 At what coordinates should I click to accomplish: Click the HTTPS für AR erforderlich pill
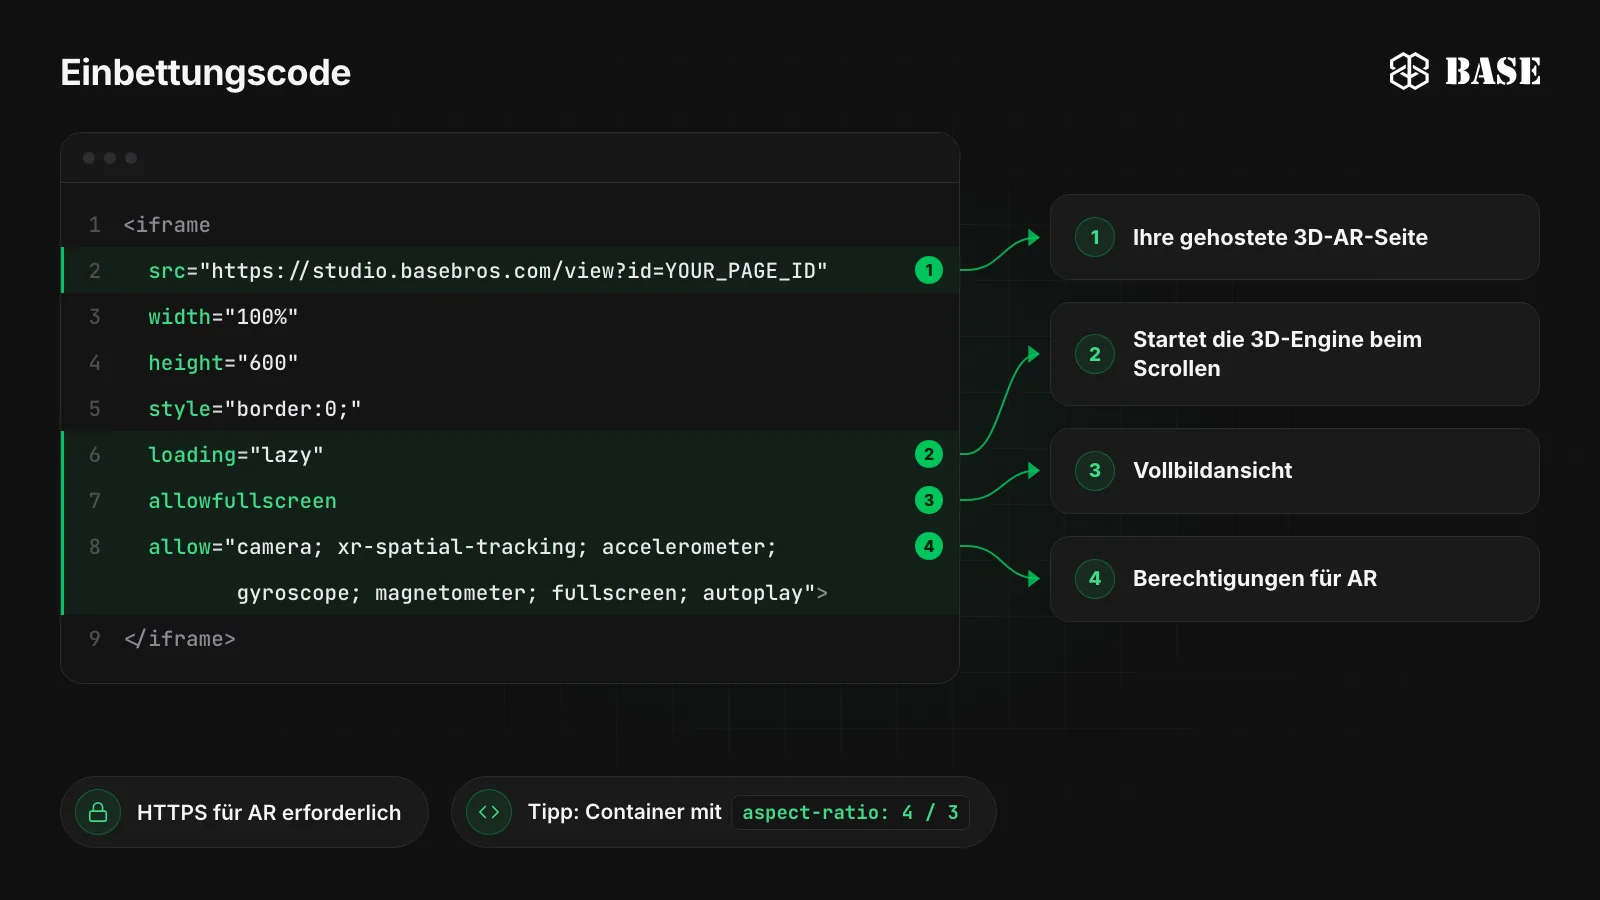244,812
